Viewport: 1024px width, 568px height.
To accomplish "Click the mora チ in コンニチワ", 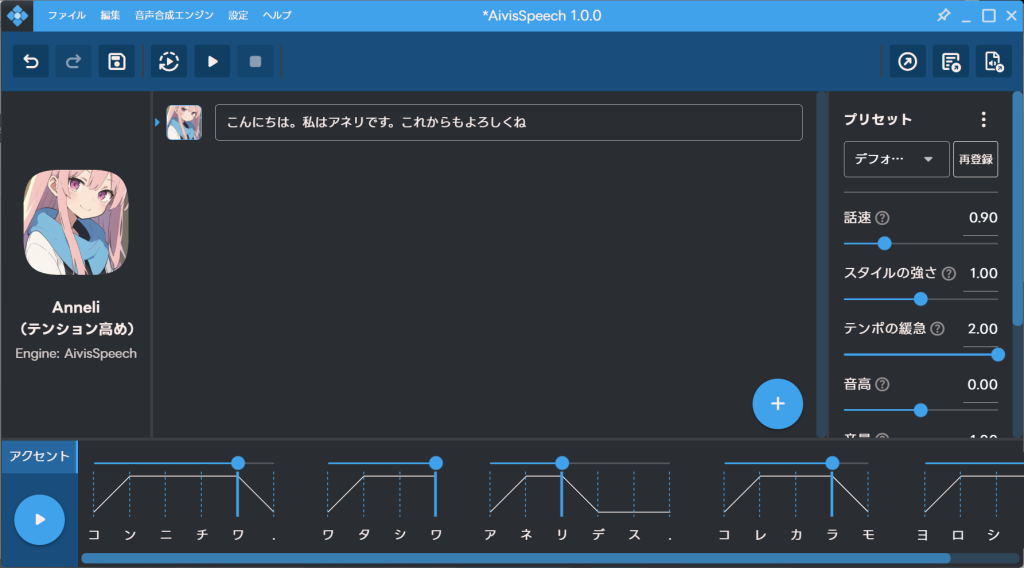I will (202, 535).
